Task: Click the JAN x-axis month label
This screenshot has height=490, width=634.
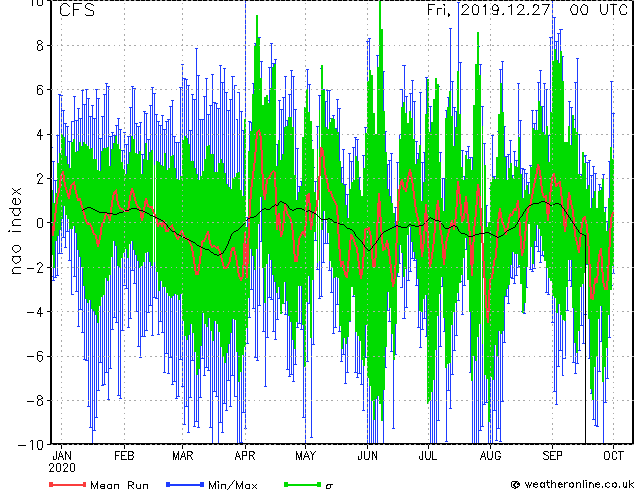Action: coord(62,456)
